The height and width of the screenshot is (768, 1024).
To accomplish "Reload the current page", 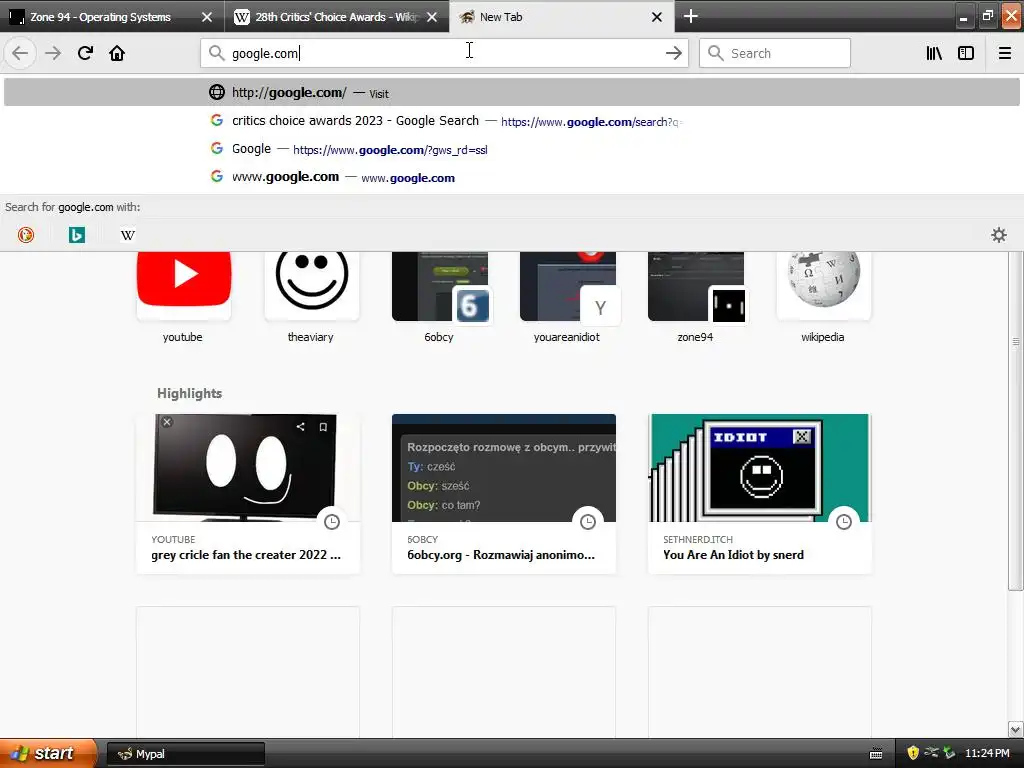I will pos(85,53).
